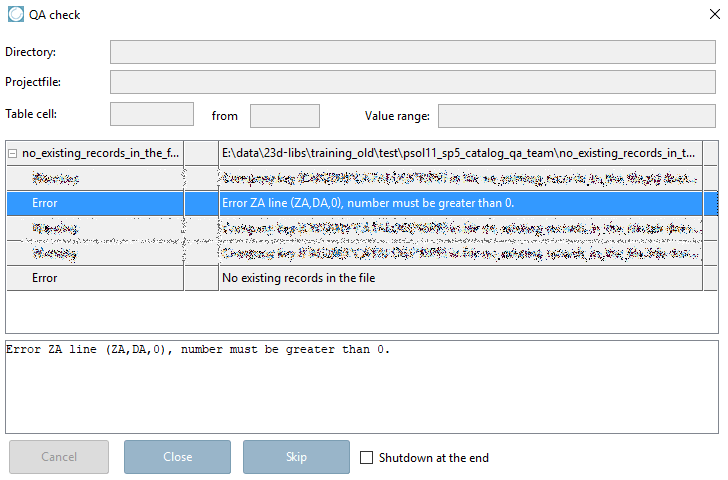Screen dimensions: 728x480
Task: Collapse the no_existing_records_in_the_f... tree node
Action: [x=13, y=153]
